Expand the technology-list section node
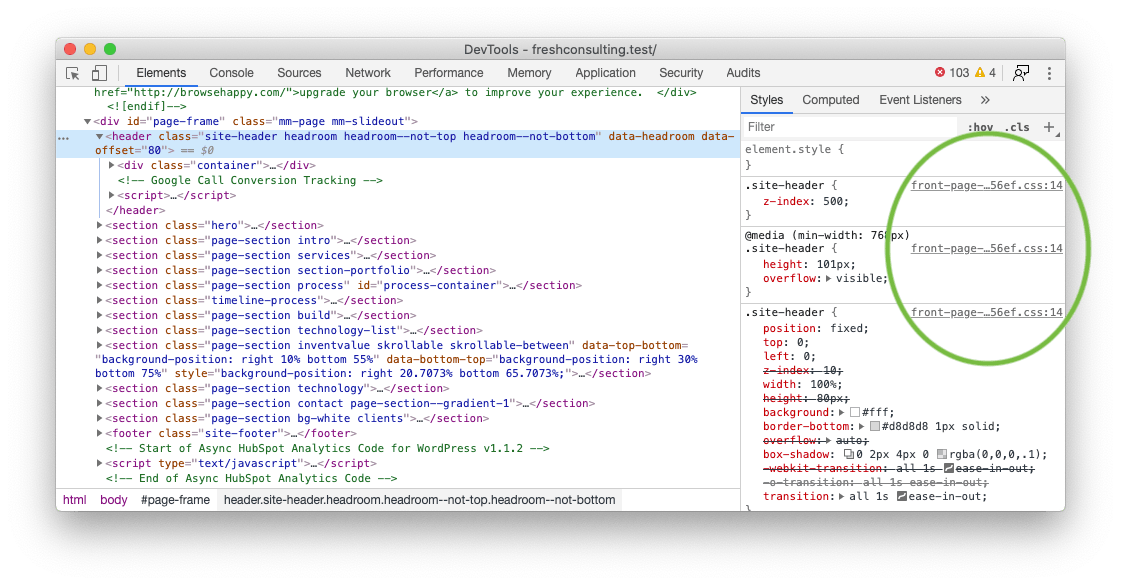 (99, 330)
